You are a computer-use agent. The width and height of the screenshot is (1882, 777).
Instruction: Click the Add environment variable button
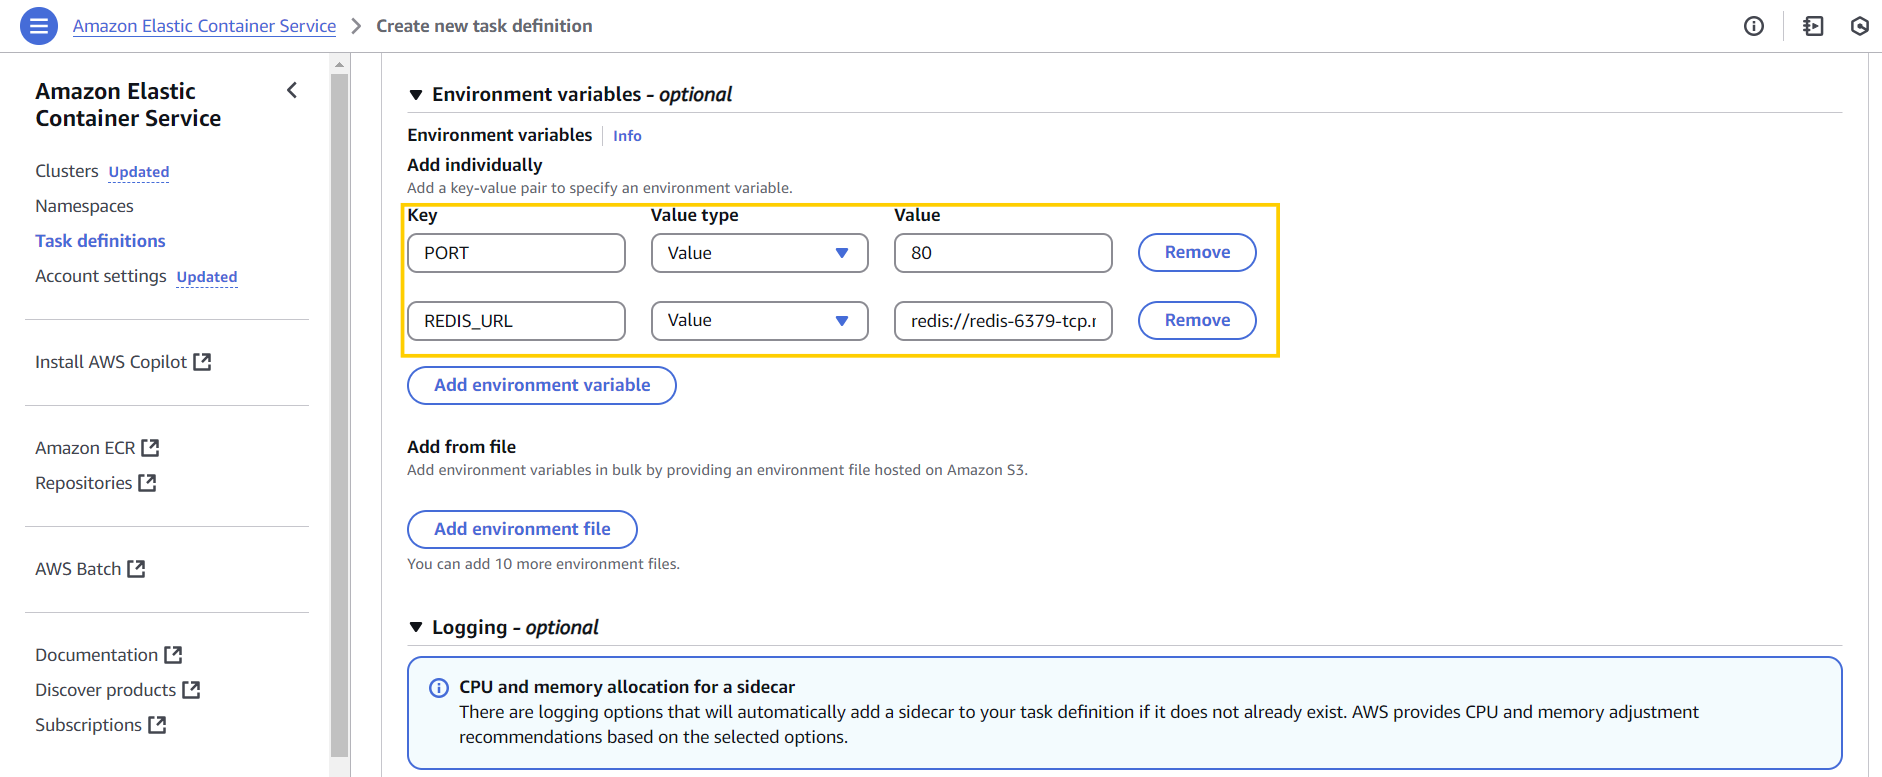pyautogui.click(x=541, y=385)
